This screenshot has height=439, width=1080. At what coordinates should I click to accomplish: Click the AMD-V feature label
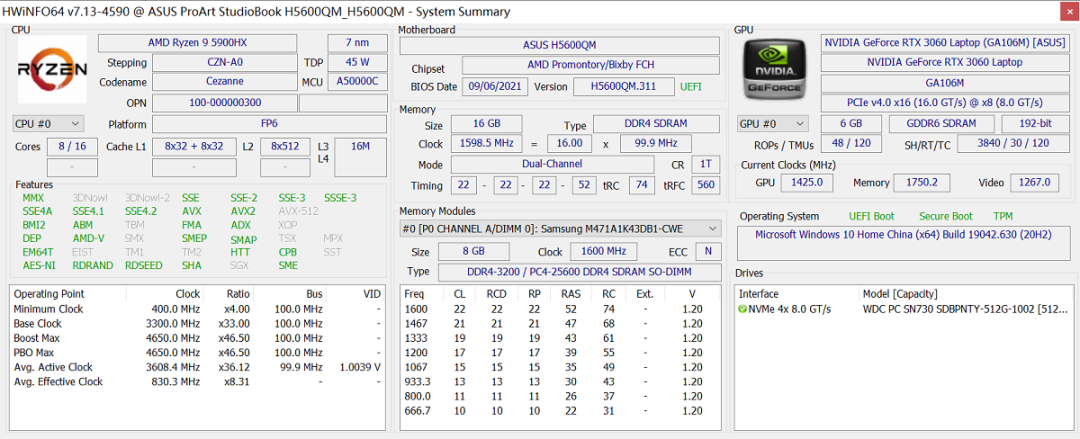tap(88, 238)
